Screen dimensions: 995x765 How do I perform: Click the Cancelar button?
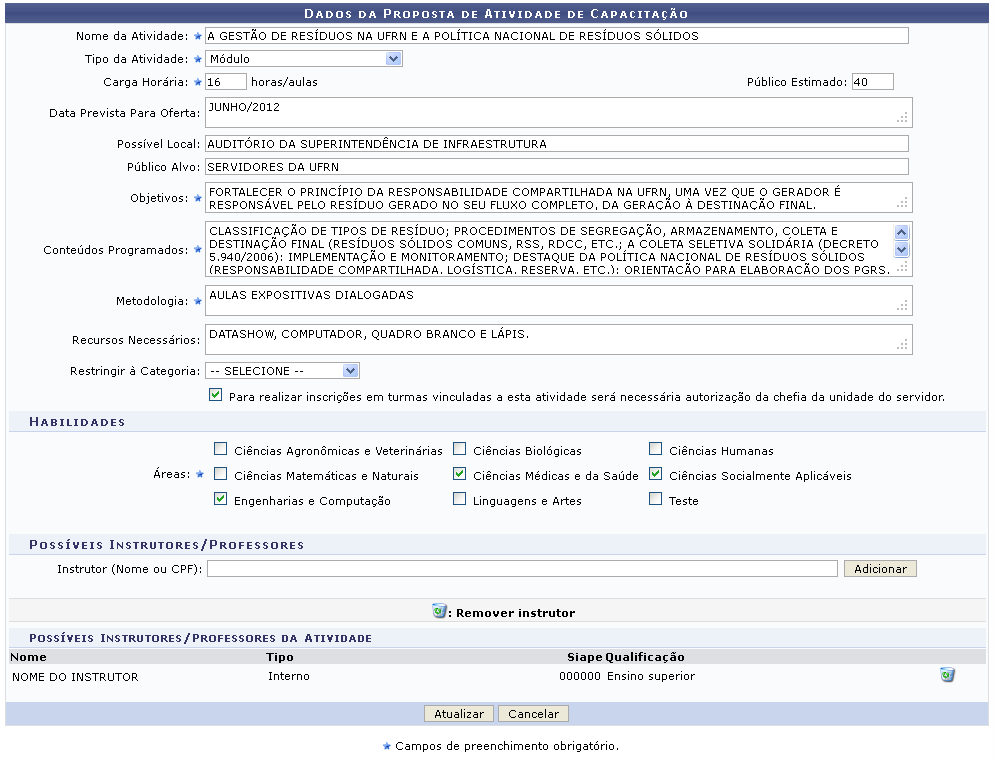533,714
